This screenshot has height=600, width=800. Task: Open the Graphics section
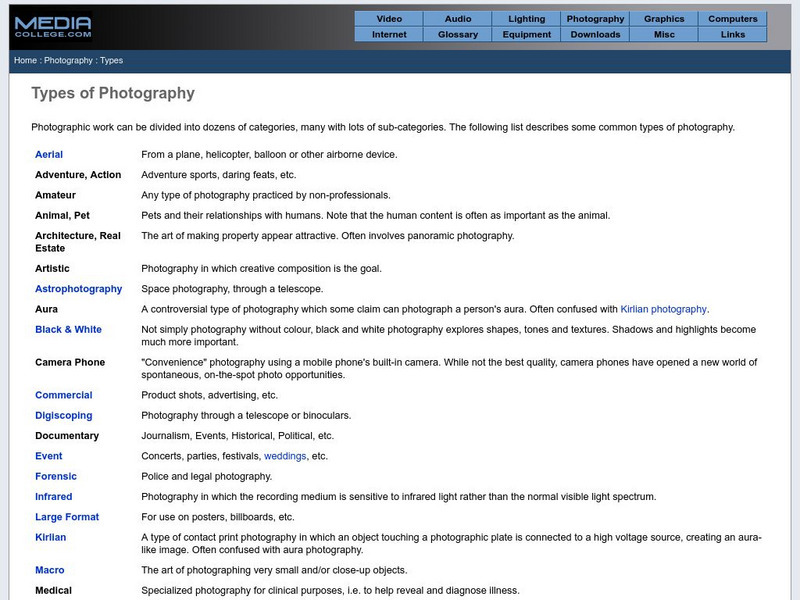tap(663, 18)
